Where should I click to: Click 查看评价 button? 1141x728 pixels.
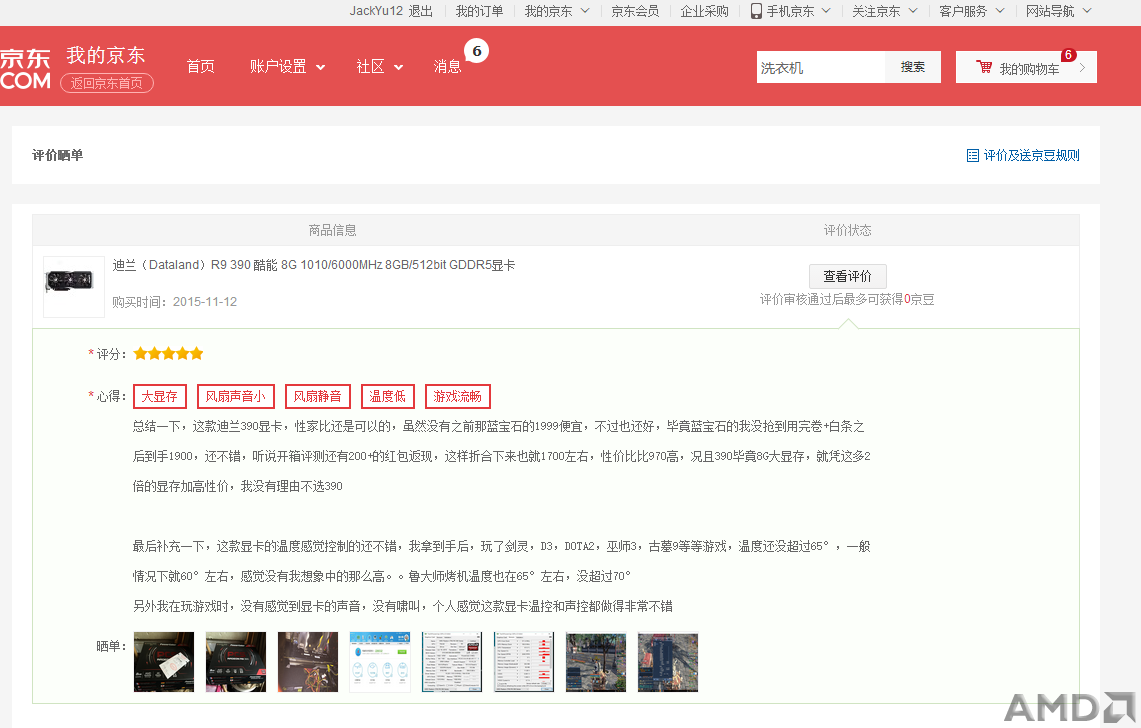click(x=847, y=276)
